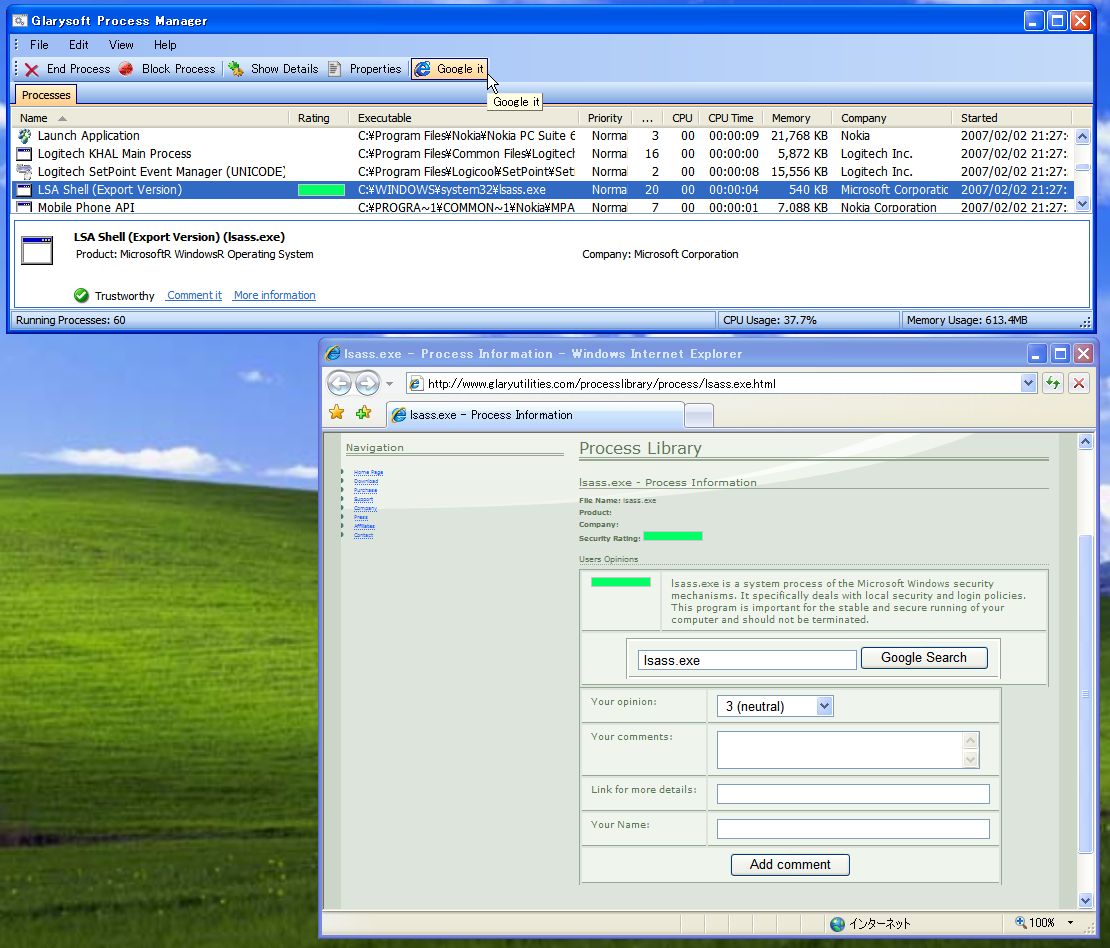Click the green Security Rating bar on web page
The height and width of the screenshot is (948, 1110).
click(673, 536)
